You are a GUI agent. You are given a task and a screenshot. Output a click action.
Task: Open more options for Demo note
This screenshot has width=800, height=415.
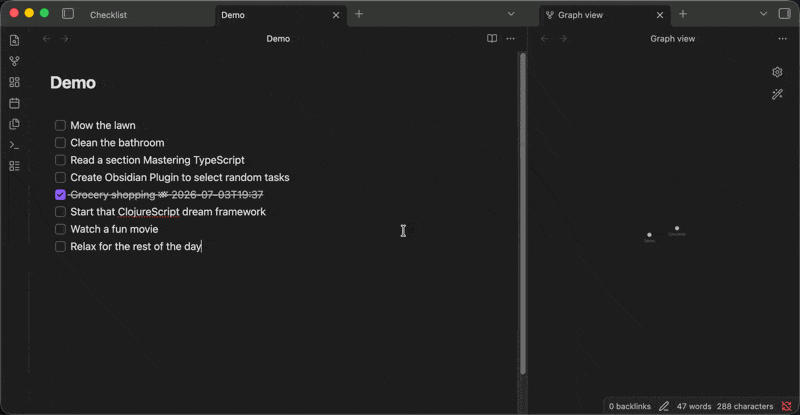coord(510,39)
